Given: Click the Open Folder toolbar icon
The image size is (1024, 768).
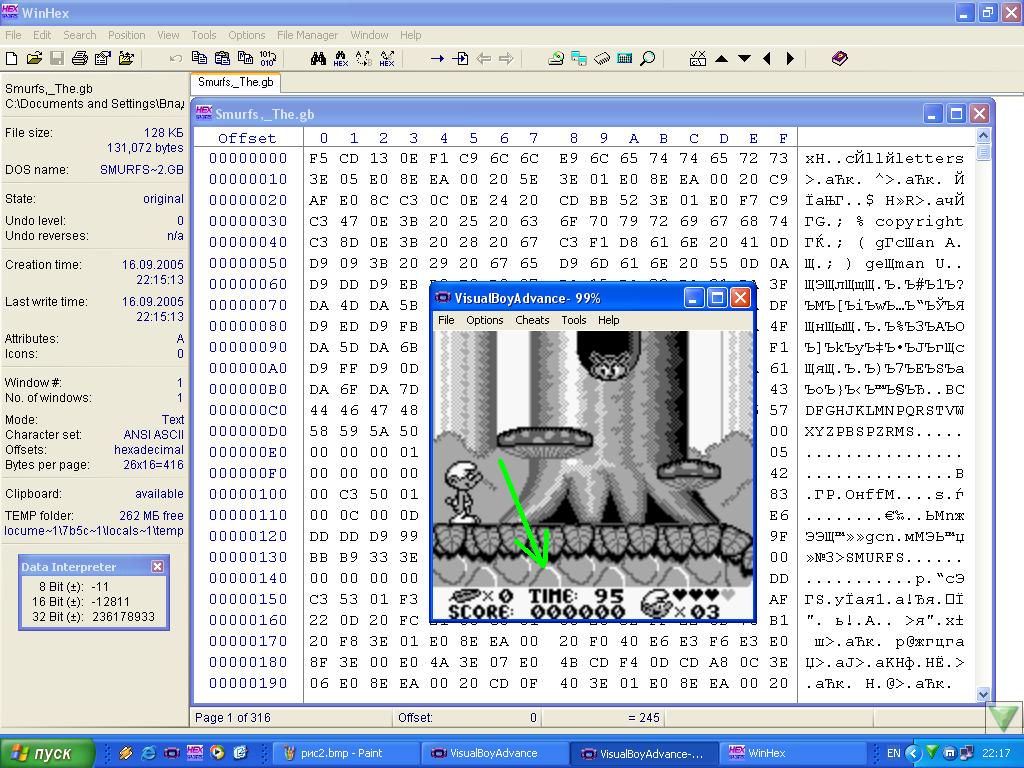Looking at the screenshot, I should pos(126,59).
